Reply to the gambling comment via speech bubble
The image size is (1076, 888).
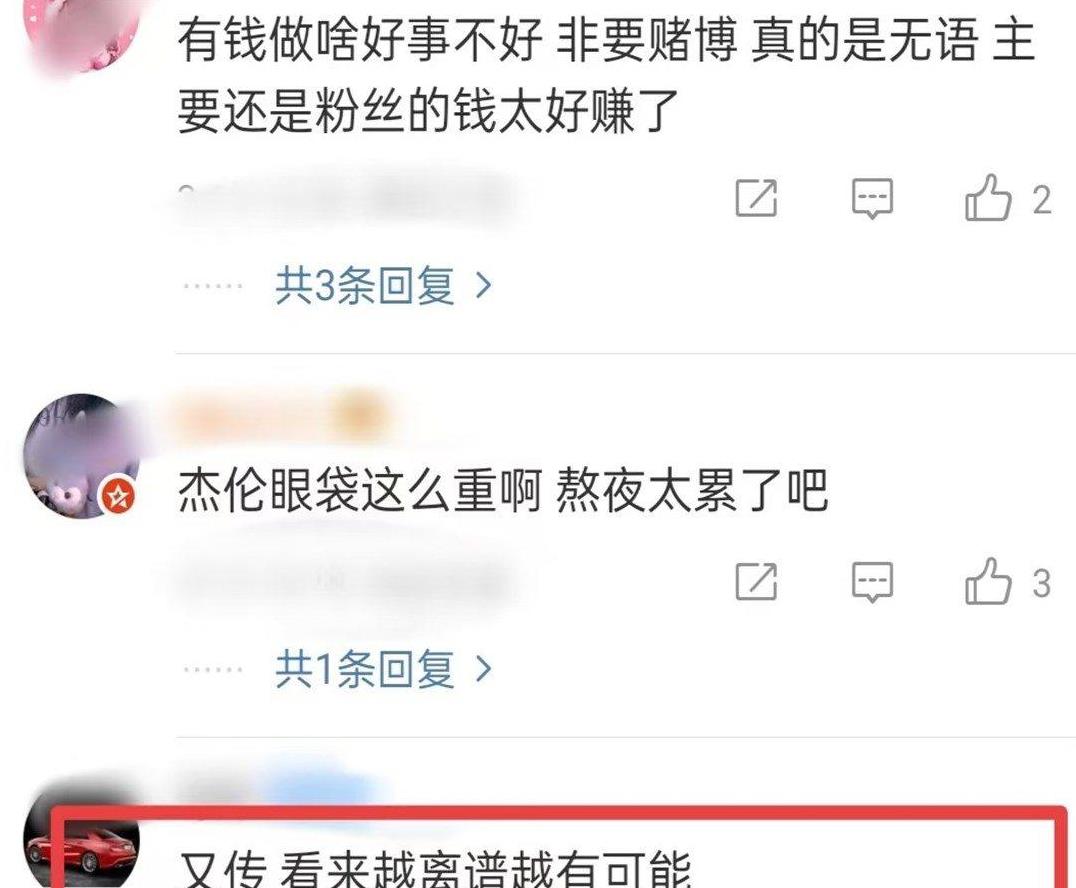872,198
